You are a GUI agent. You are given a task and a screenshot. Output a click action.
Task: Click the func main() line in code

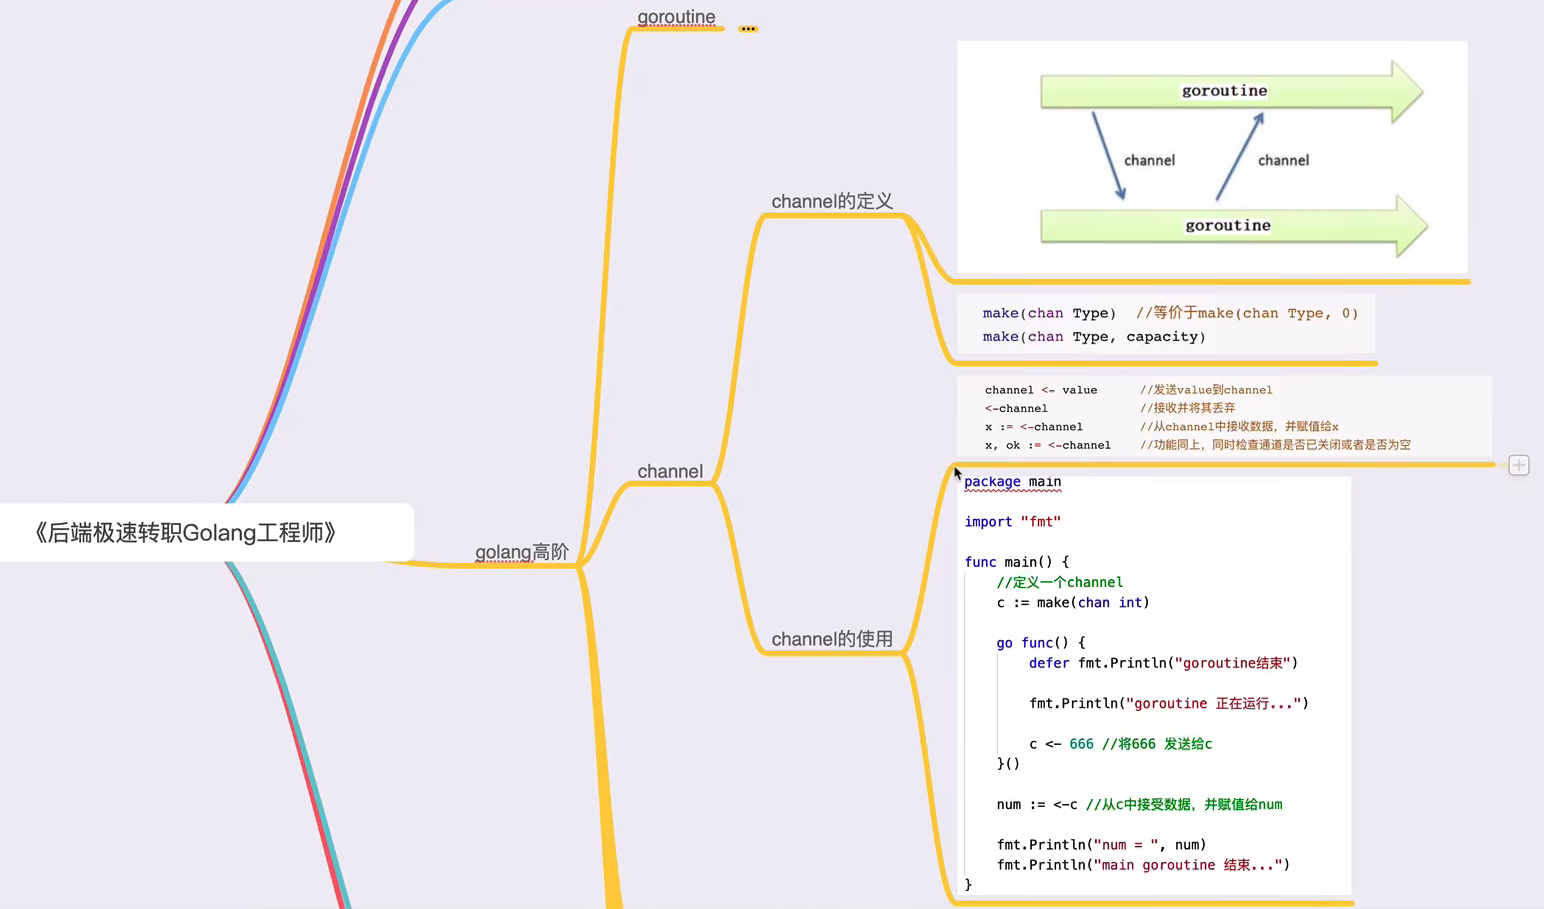[x=1016, y=562]
